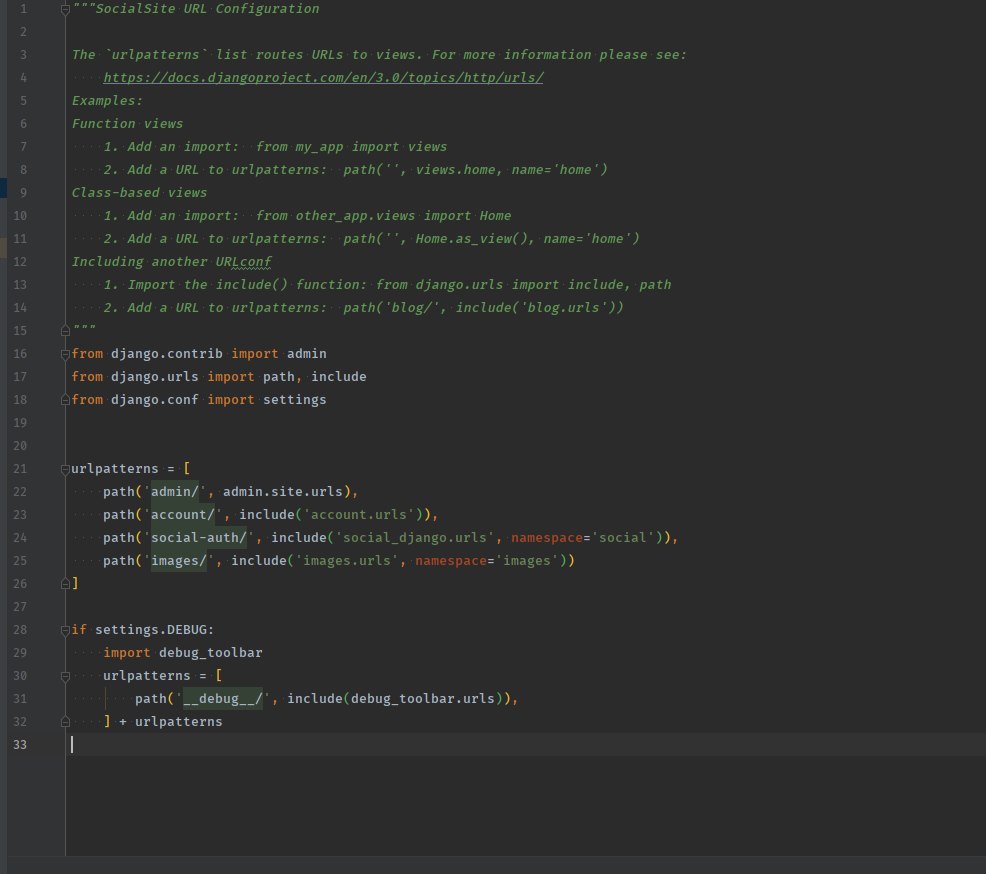Click 'settings.DEBUG' on line 28
This screenshot has height=874, width=986.
pos(151,629)
